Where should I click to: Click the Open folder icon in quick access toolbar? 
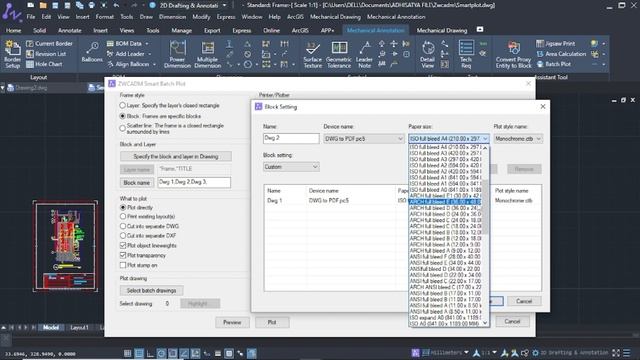click(x=43, y=5)
